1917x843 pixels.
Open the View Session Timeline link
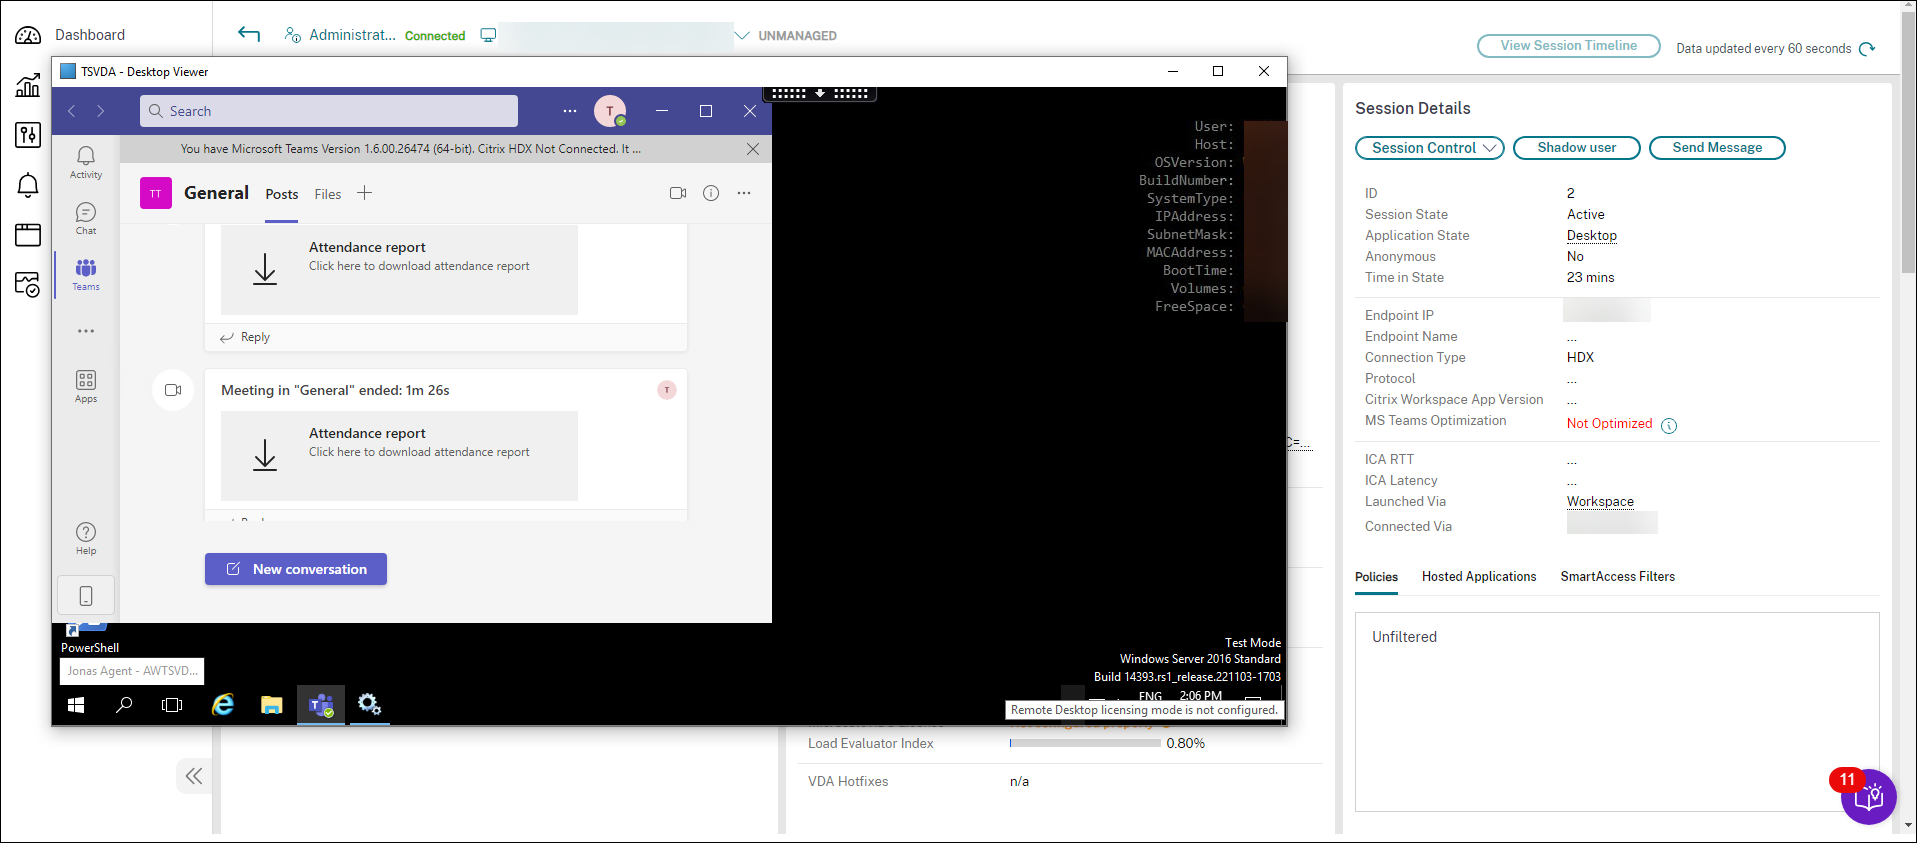tap(1568, 46)
